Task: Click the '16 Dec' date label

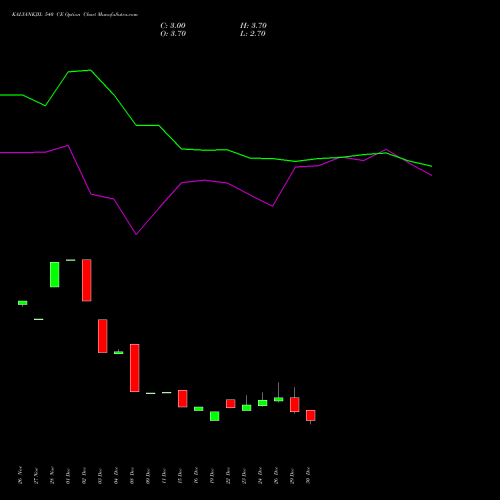Action: tap(196, 476)
